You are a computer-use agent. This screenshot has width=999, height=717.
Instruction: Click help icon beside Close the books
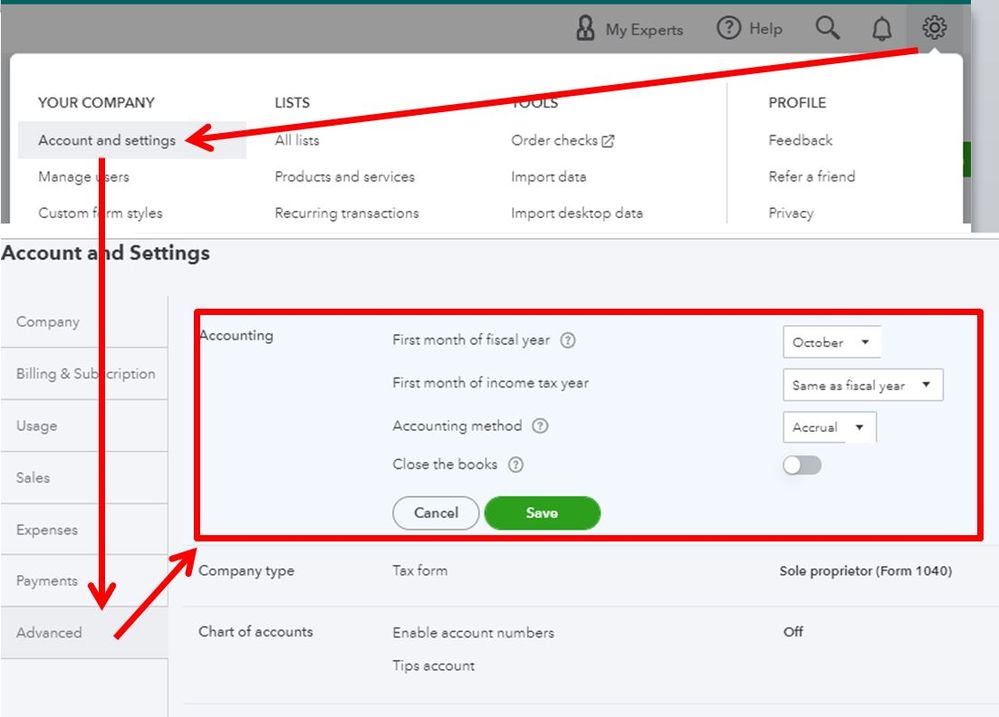(516, 465)
